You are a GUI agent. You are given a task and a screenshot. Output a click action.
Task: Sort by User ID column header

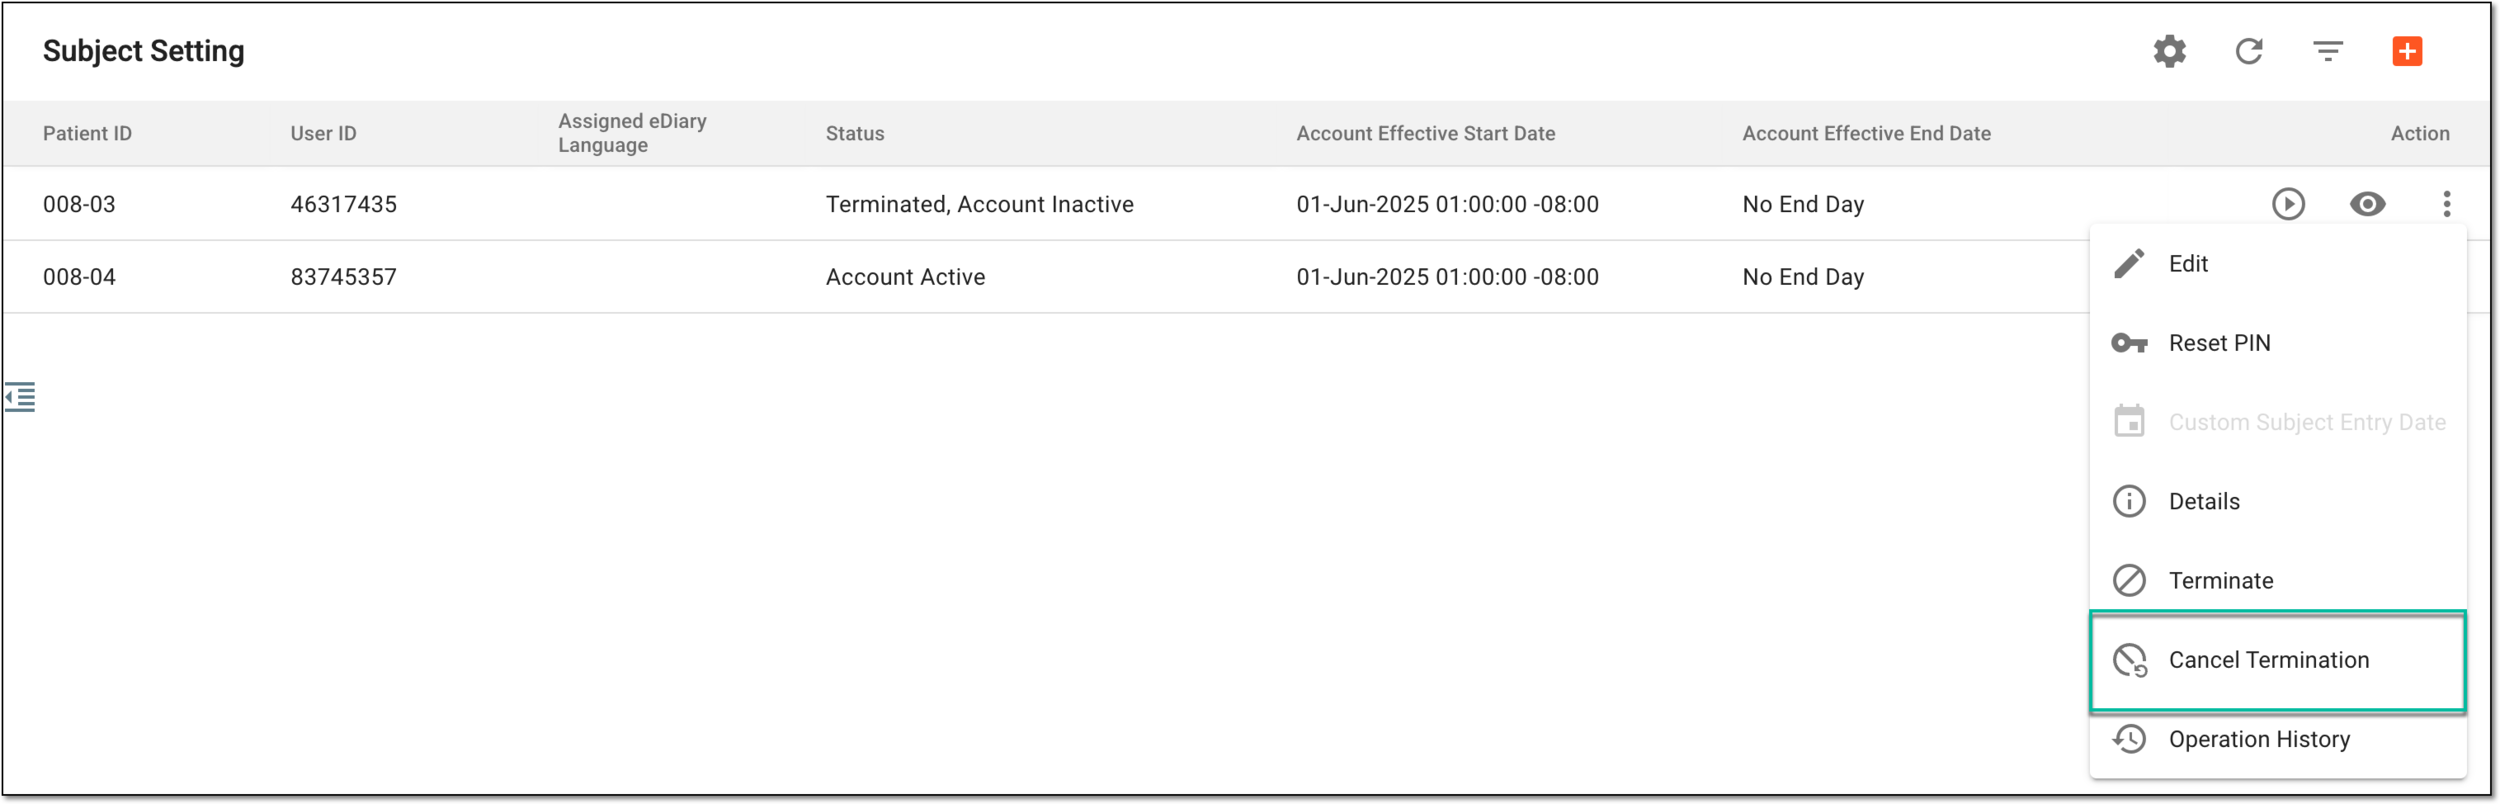coord(323,134)
